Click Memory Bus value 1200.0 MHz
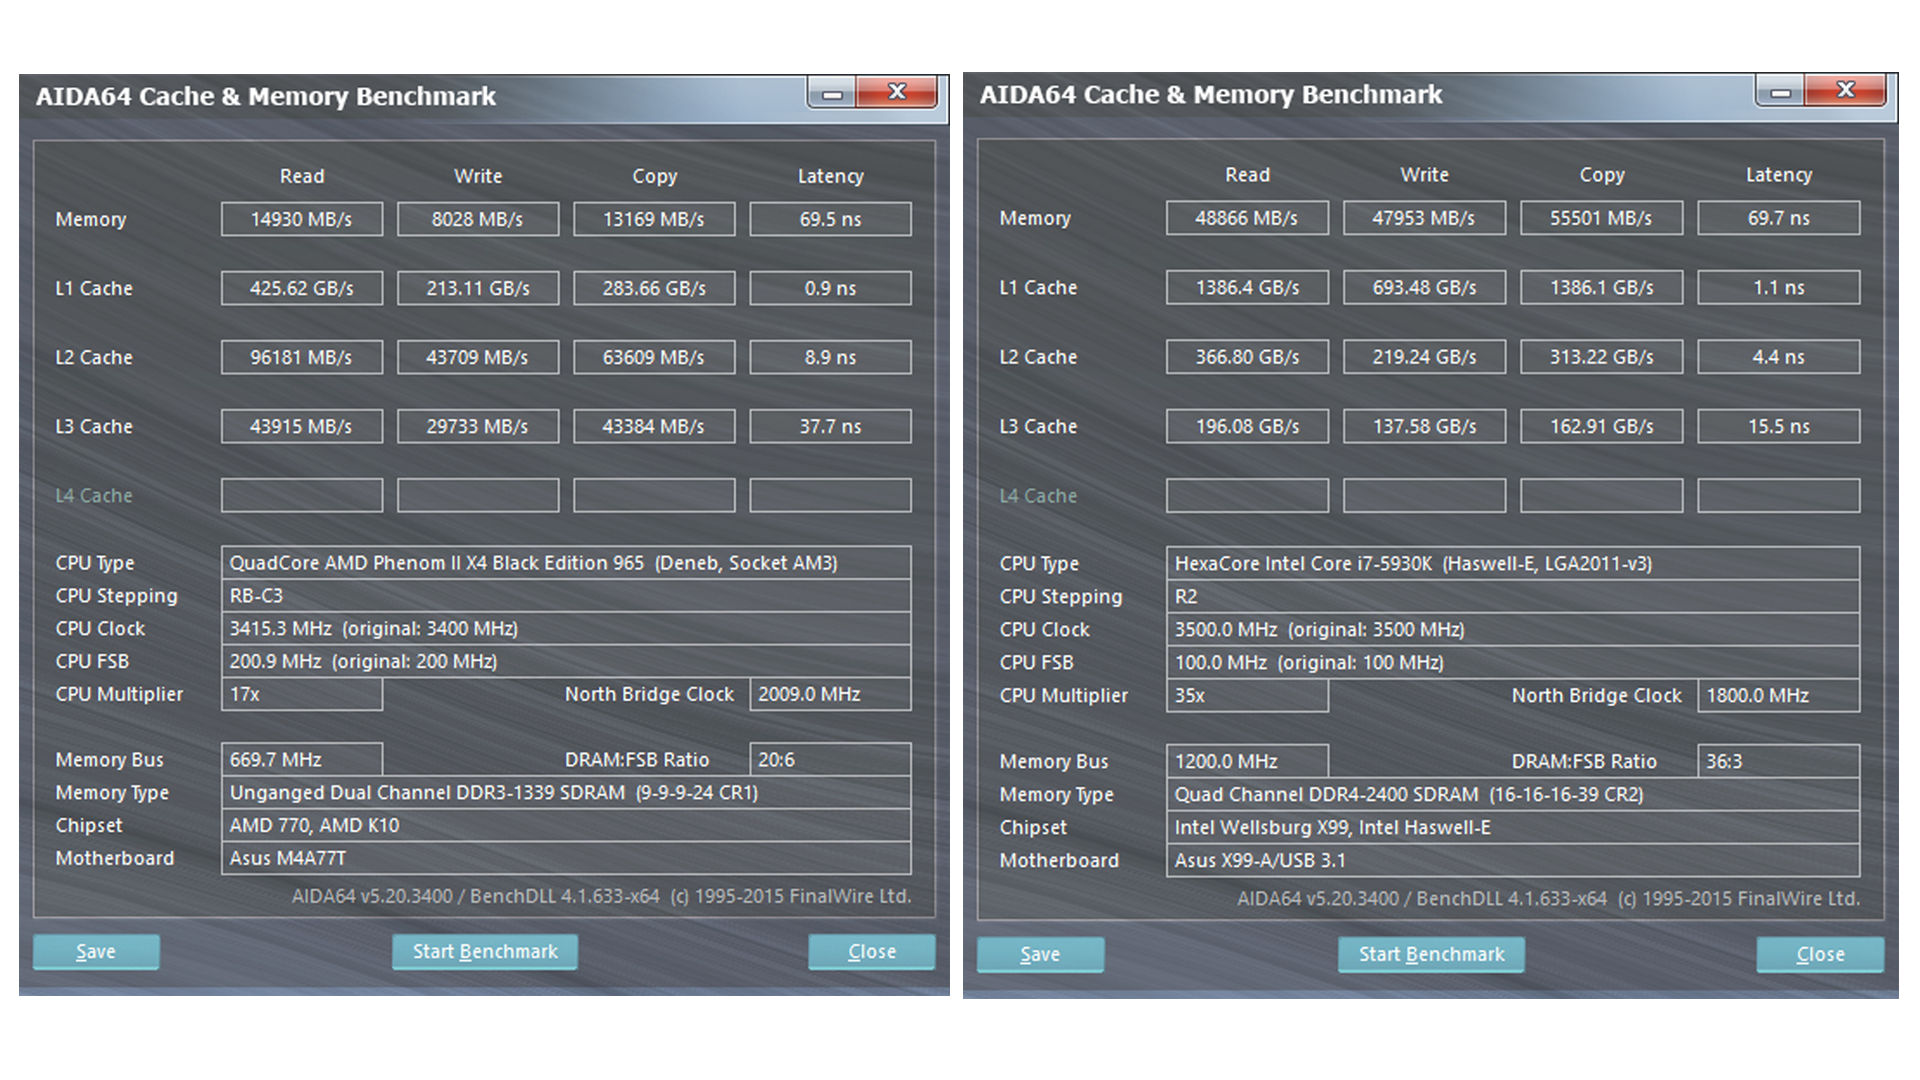Image resolution: width=1920 pixels, height=1080 pixels. [x=1247, y=762]
